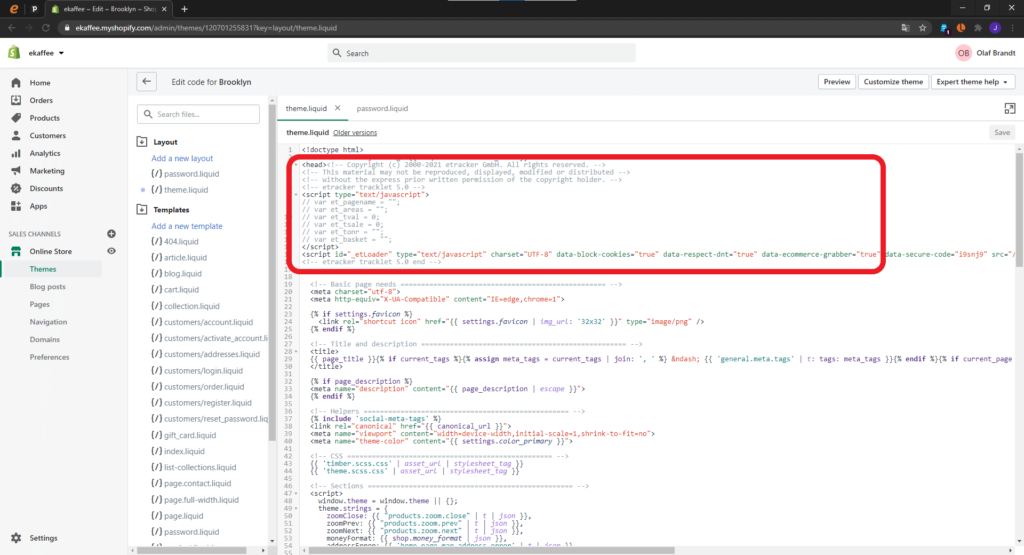The image size is (1024, 555).
Task: Click the Customize theme button
Action: [893, 82]
